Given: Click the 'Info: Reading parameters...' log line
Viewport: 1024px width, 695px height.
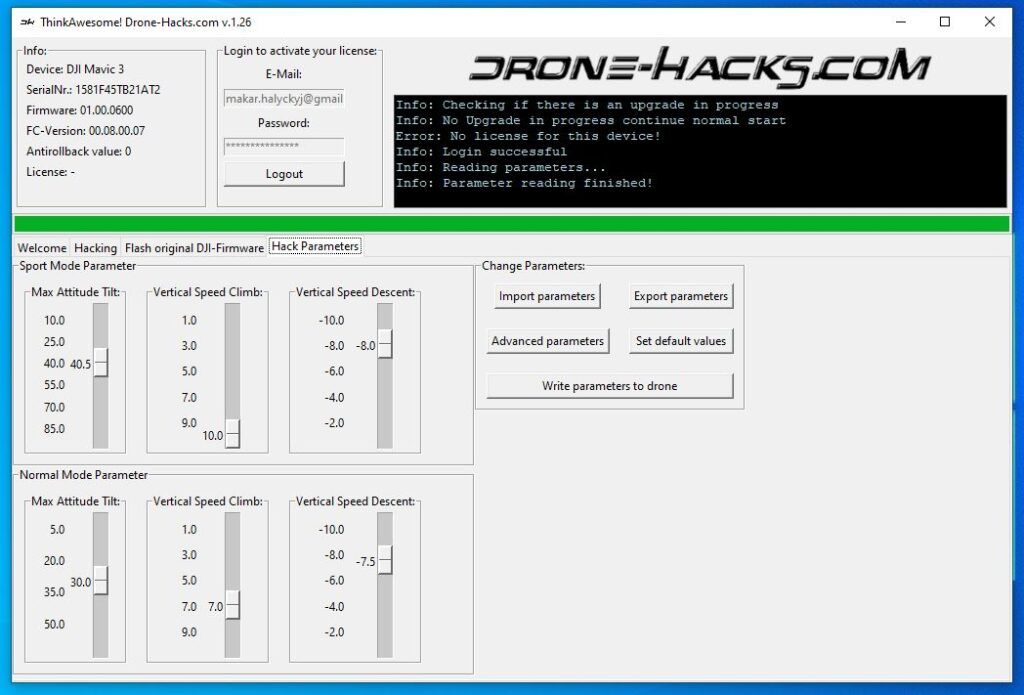Looking at the screenshot, I should pos(500,167).
